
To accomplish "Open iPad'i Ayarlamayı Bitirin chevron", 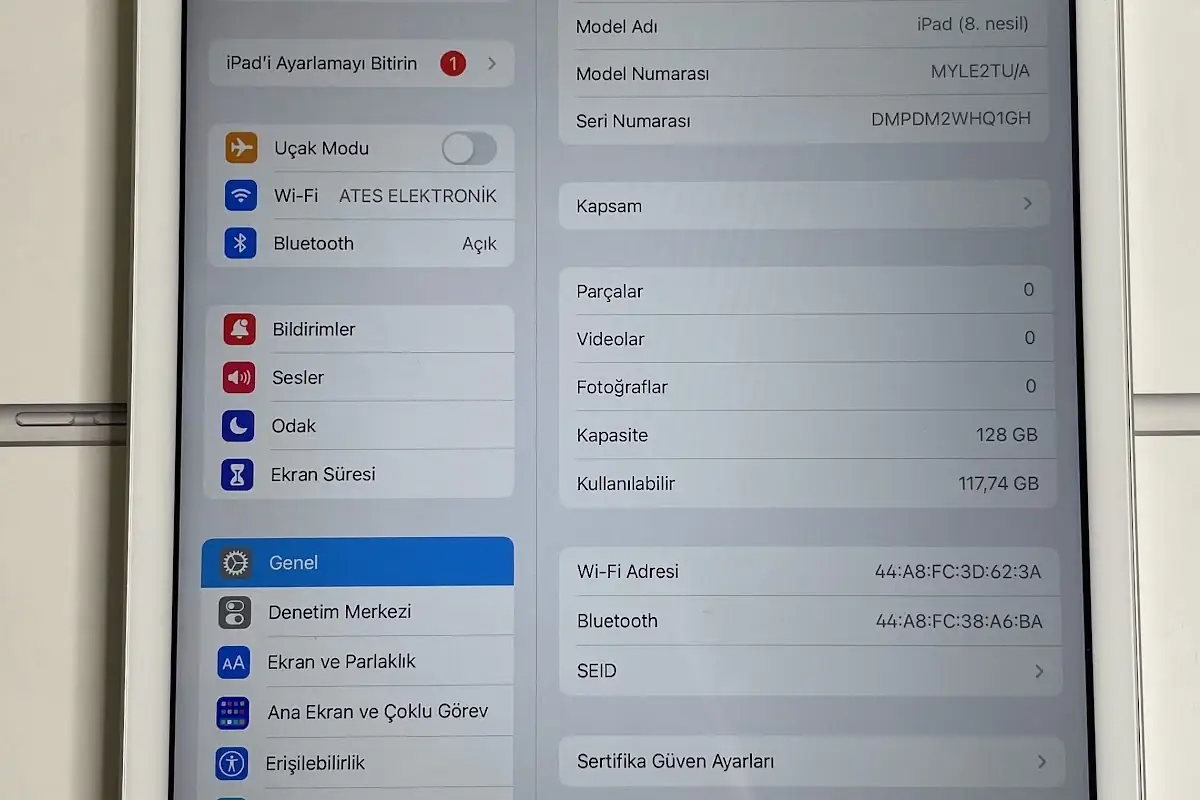I will [x=492, y=64].
